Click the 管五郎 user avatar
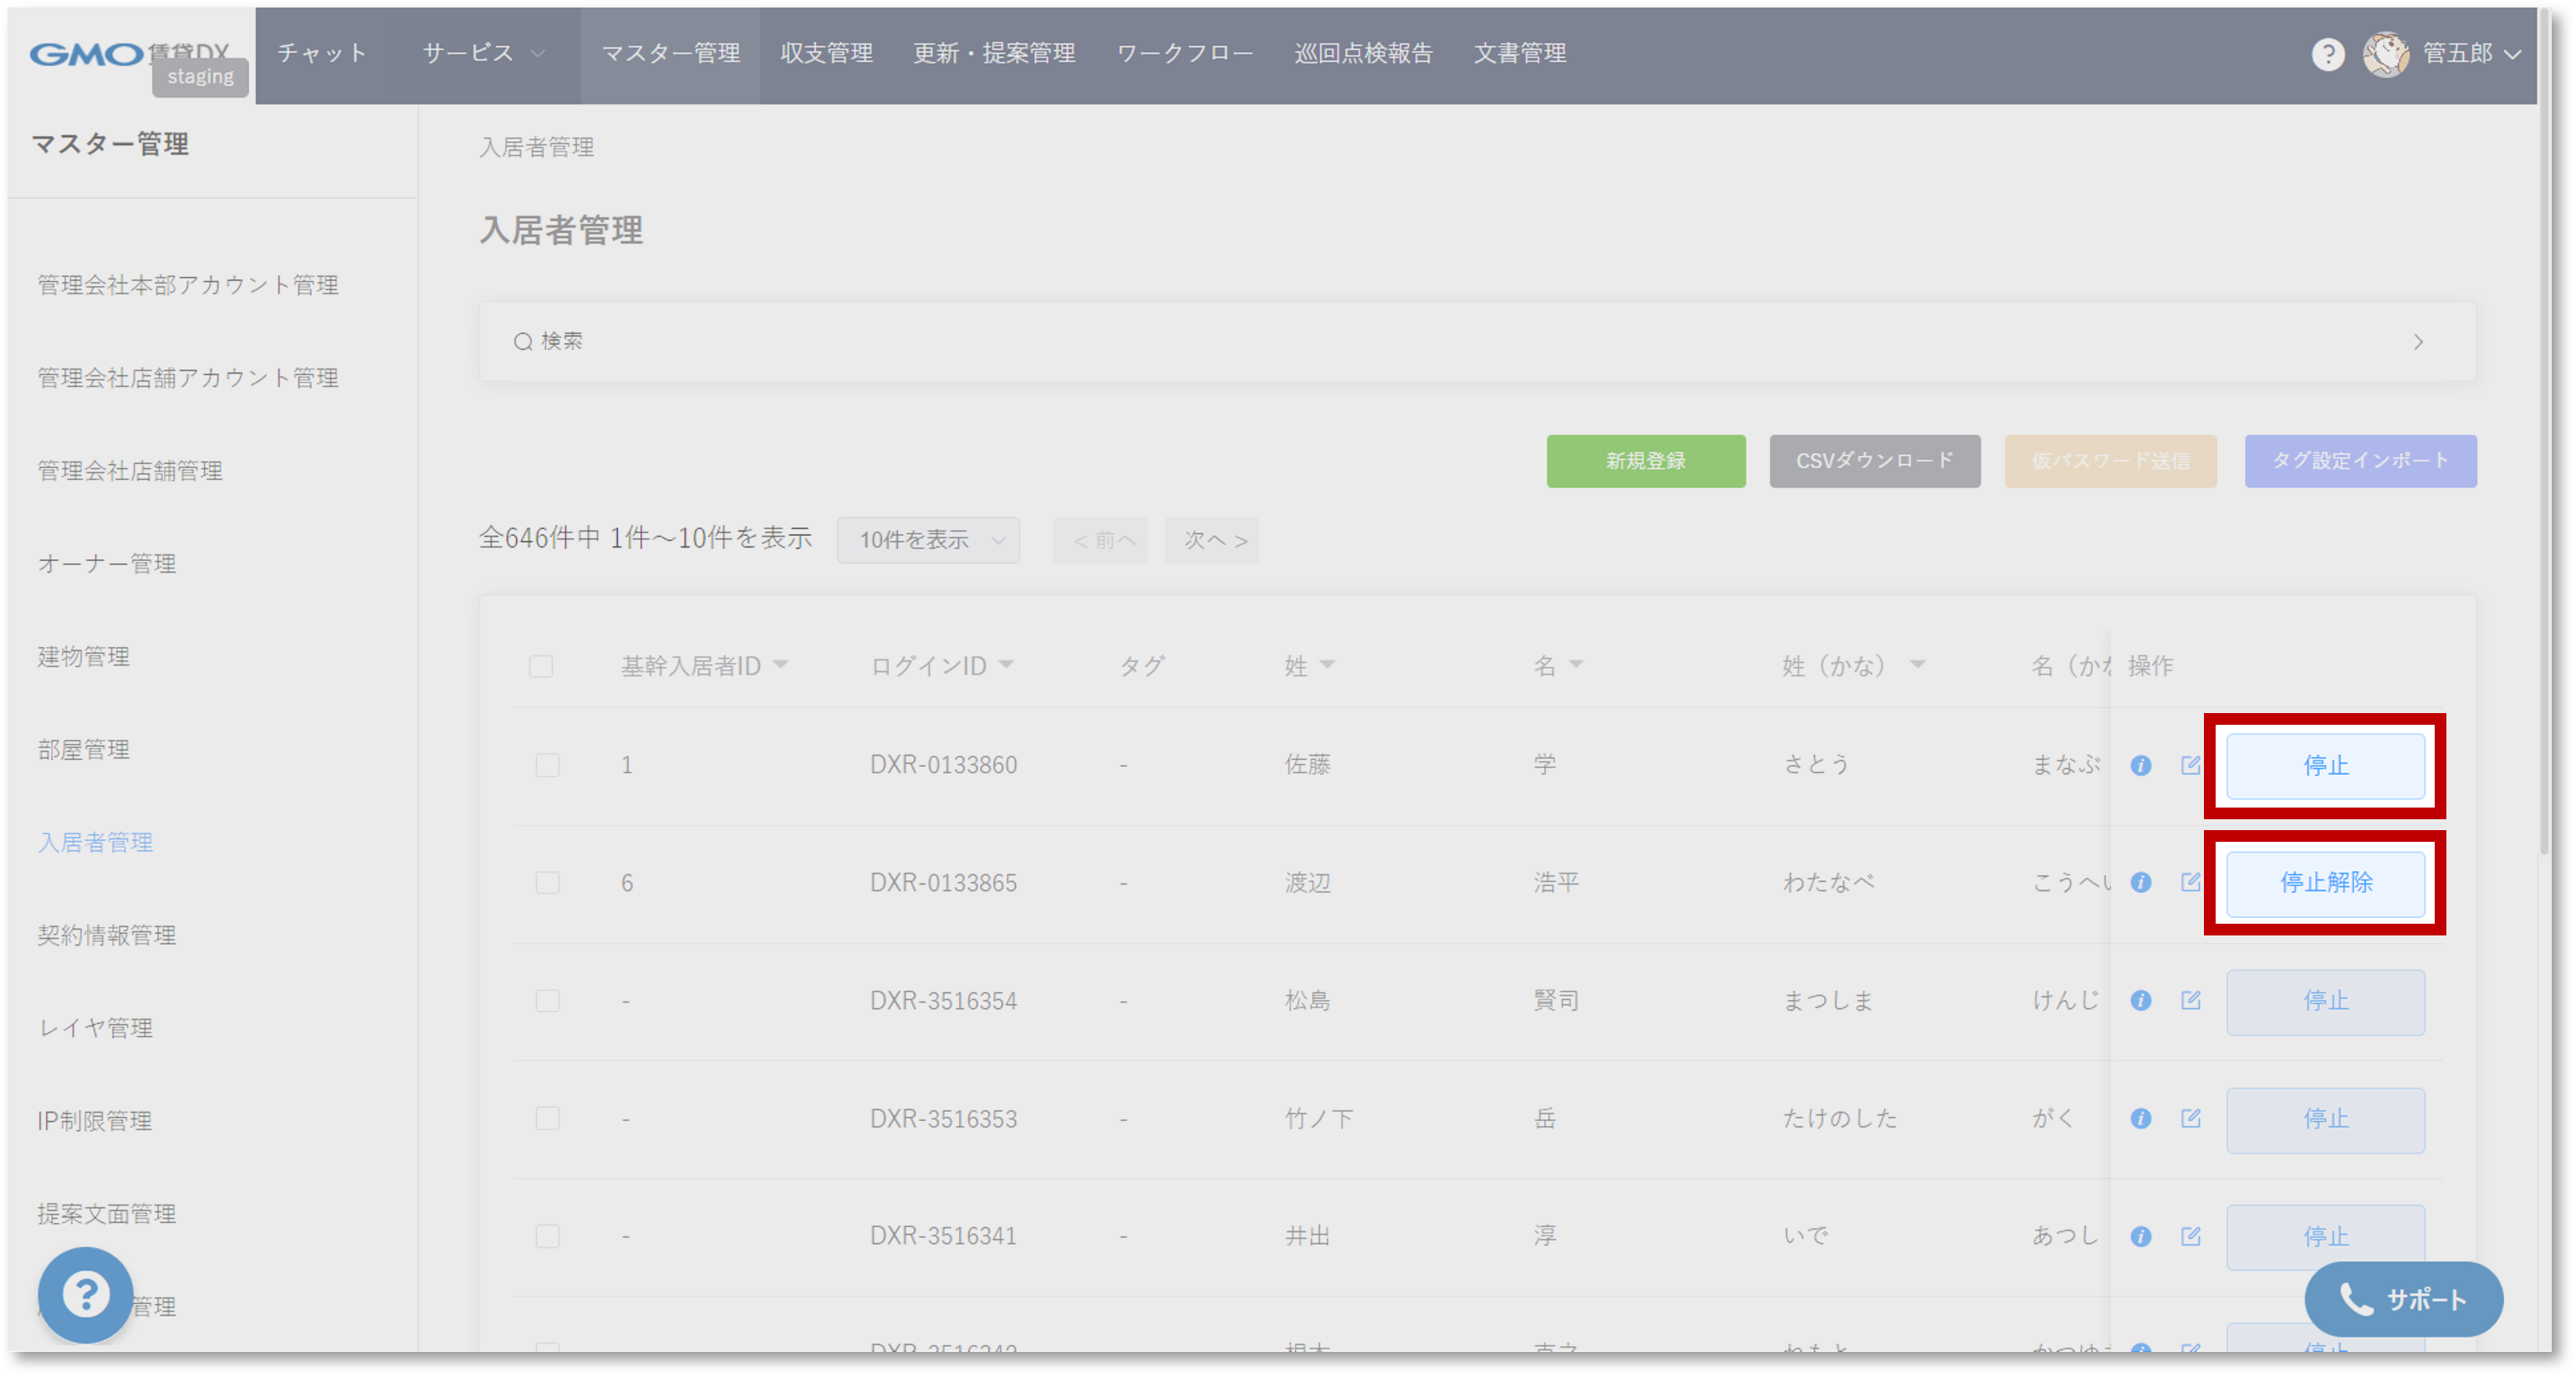Image resolution: width=2576 pixels, height=1376 pixels. coord(2385,54)
